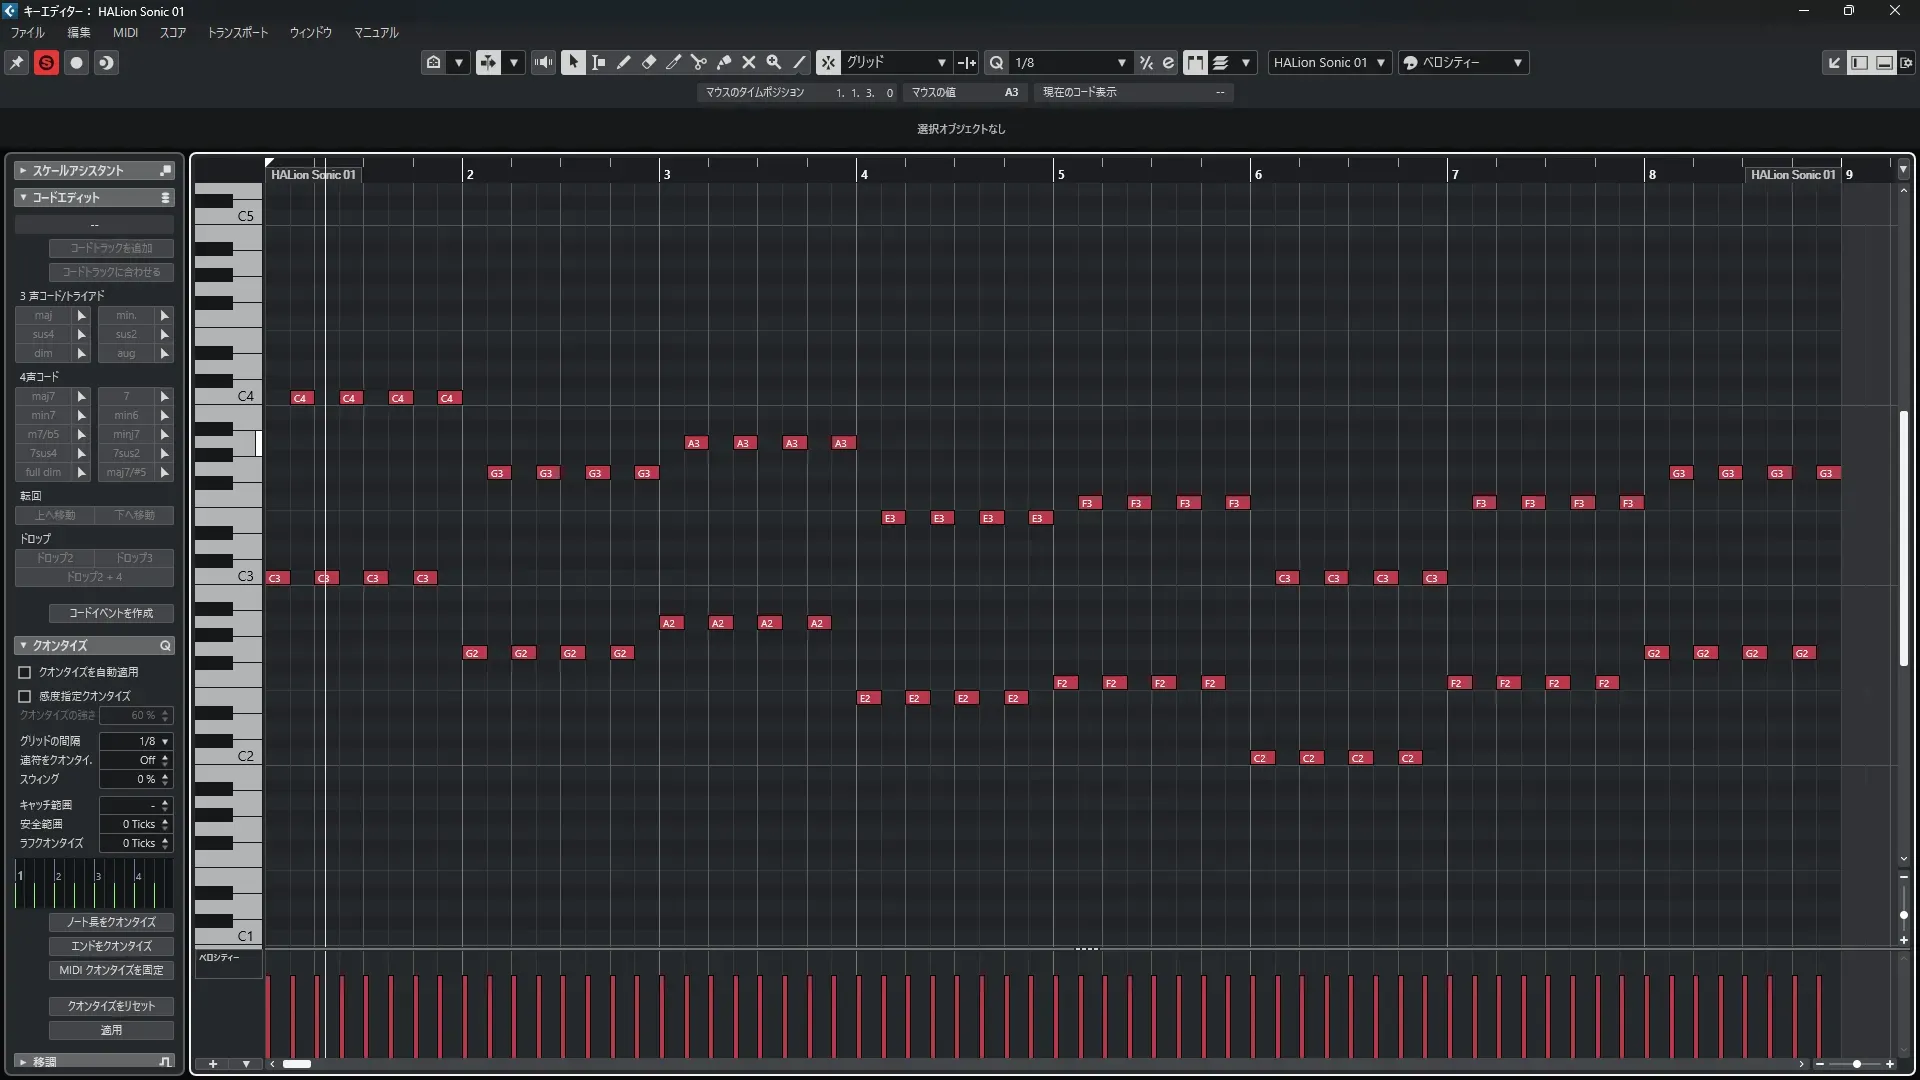Enable sensitivity-based quantize checkbox
1920x1080 pixels.
(25, 696)
